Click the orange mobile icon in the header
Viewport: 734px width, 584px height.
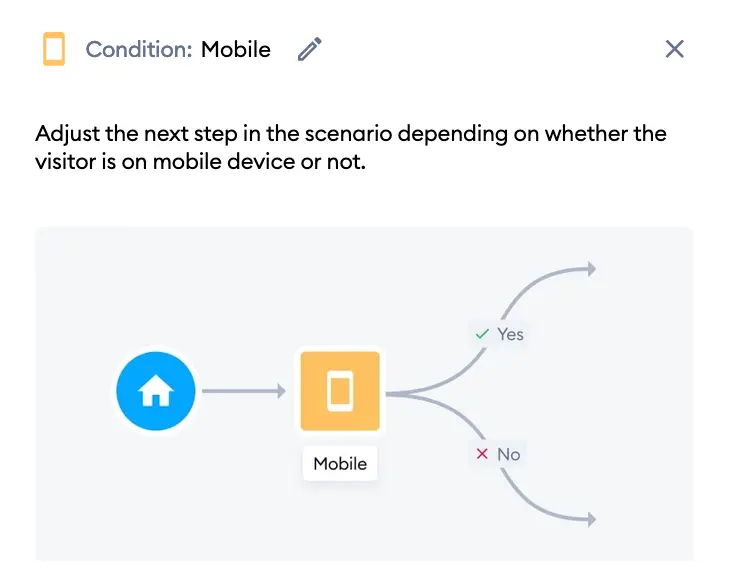tap(54, 49)
